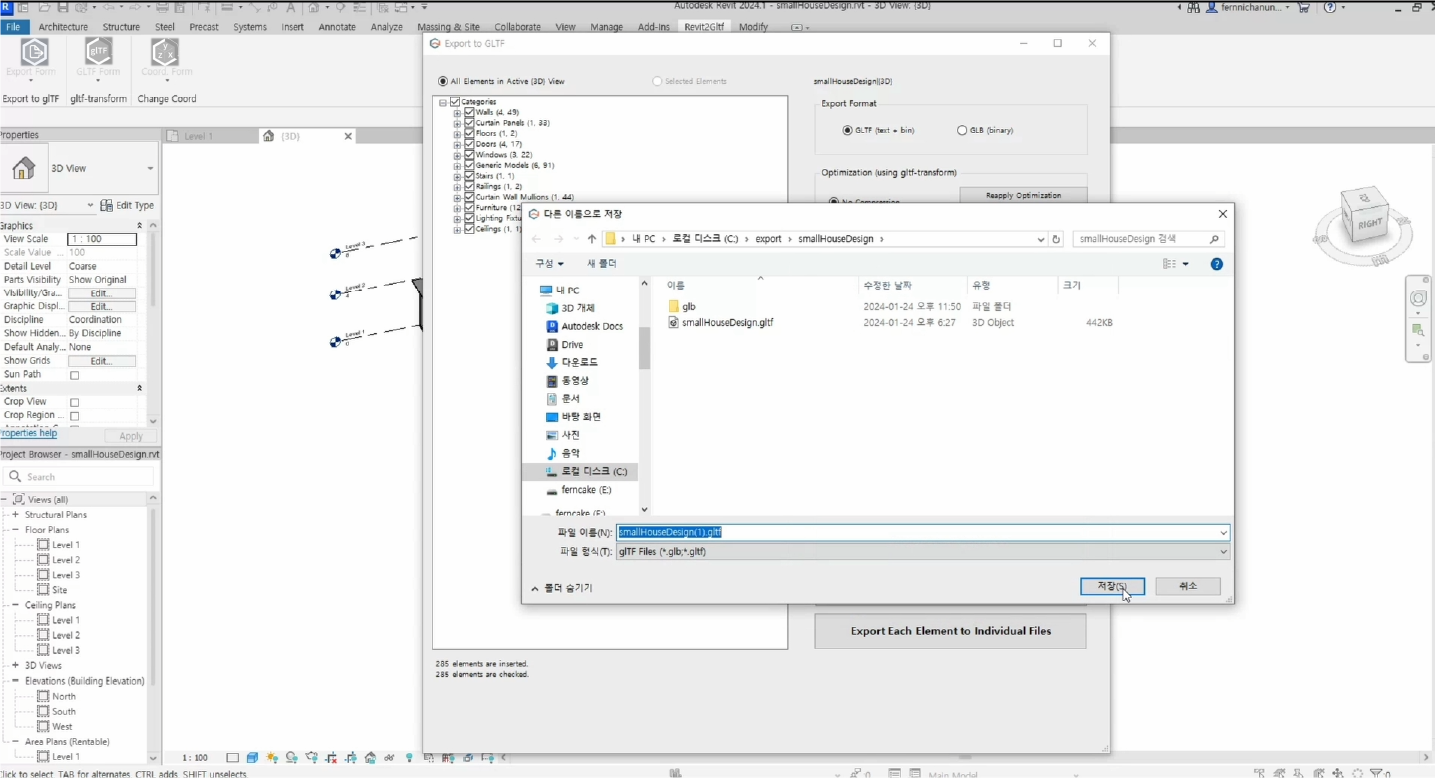
Task: Click the Revit application logo icon
Action: tap(8, 7)
